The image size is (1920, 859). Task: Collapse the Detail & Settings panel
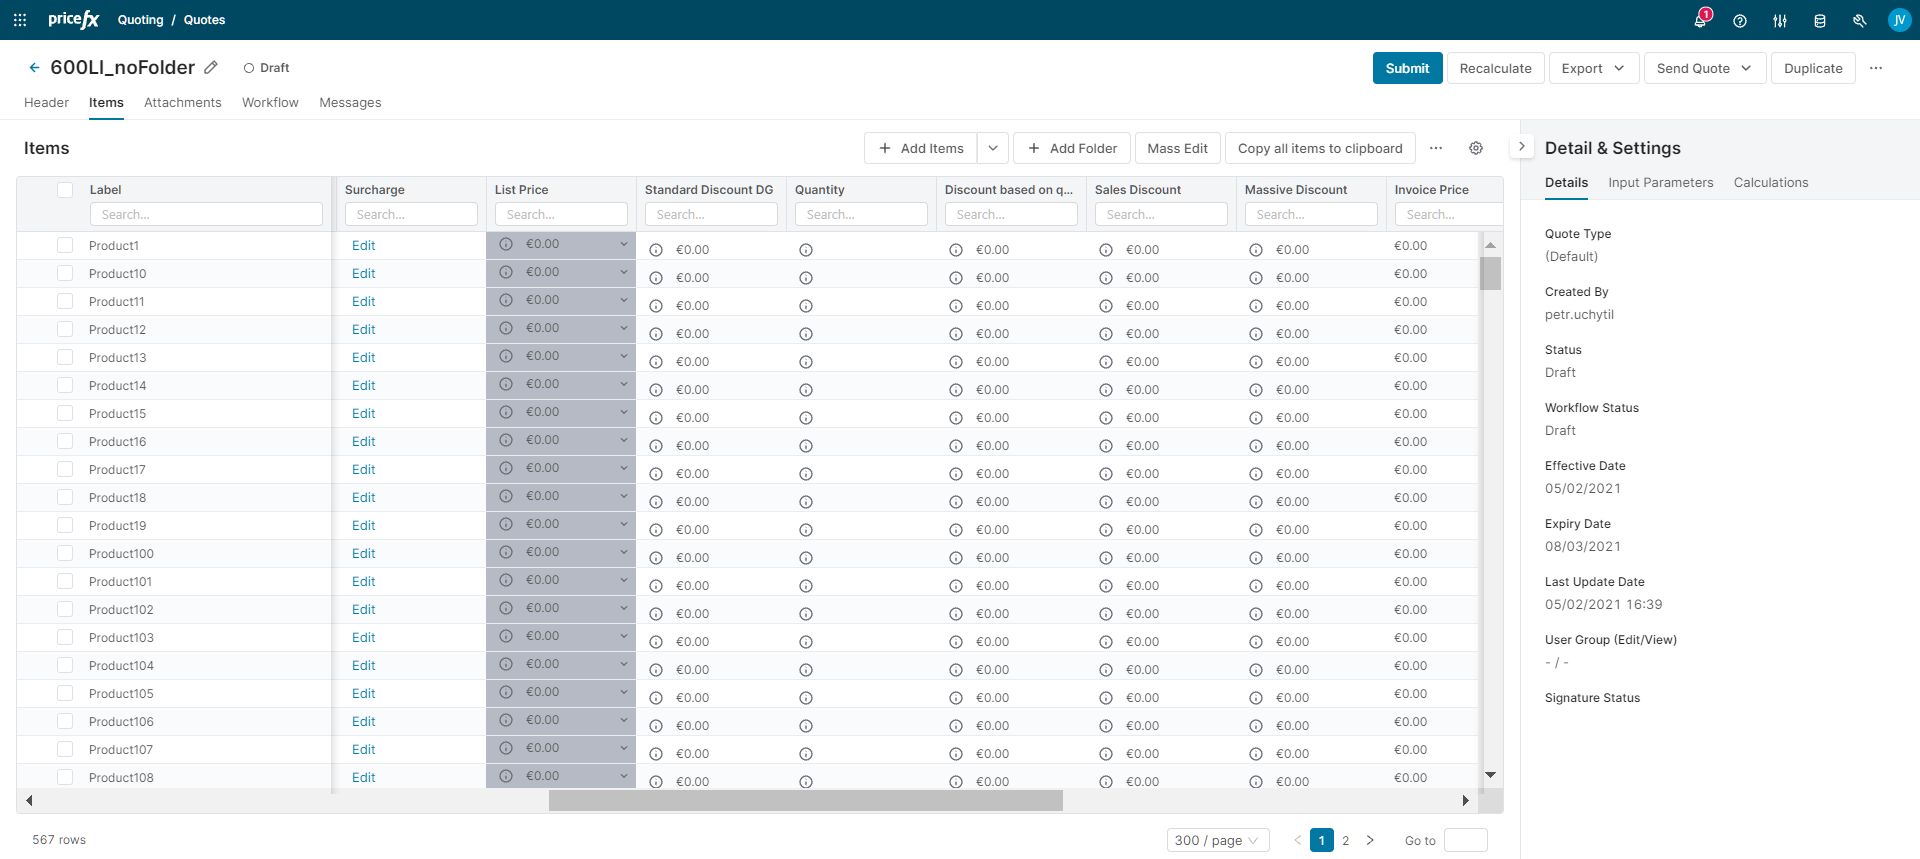tap(1521, 146)
